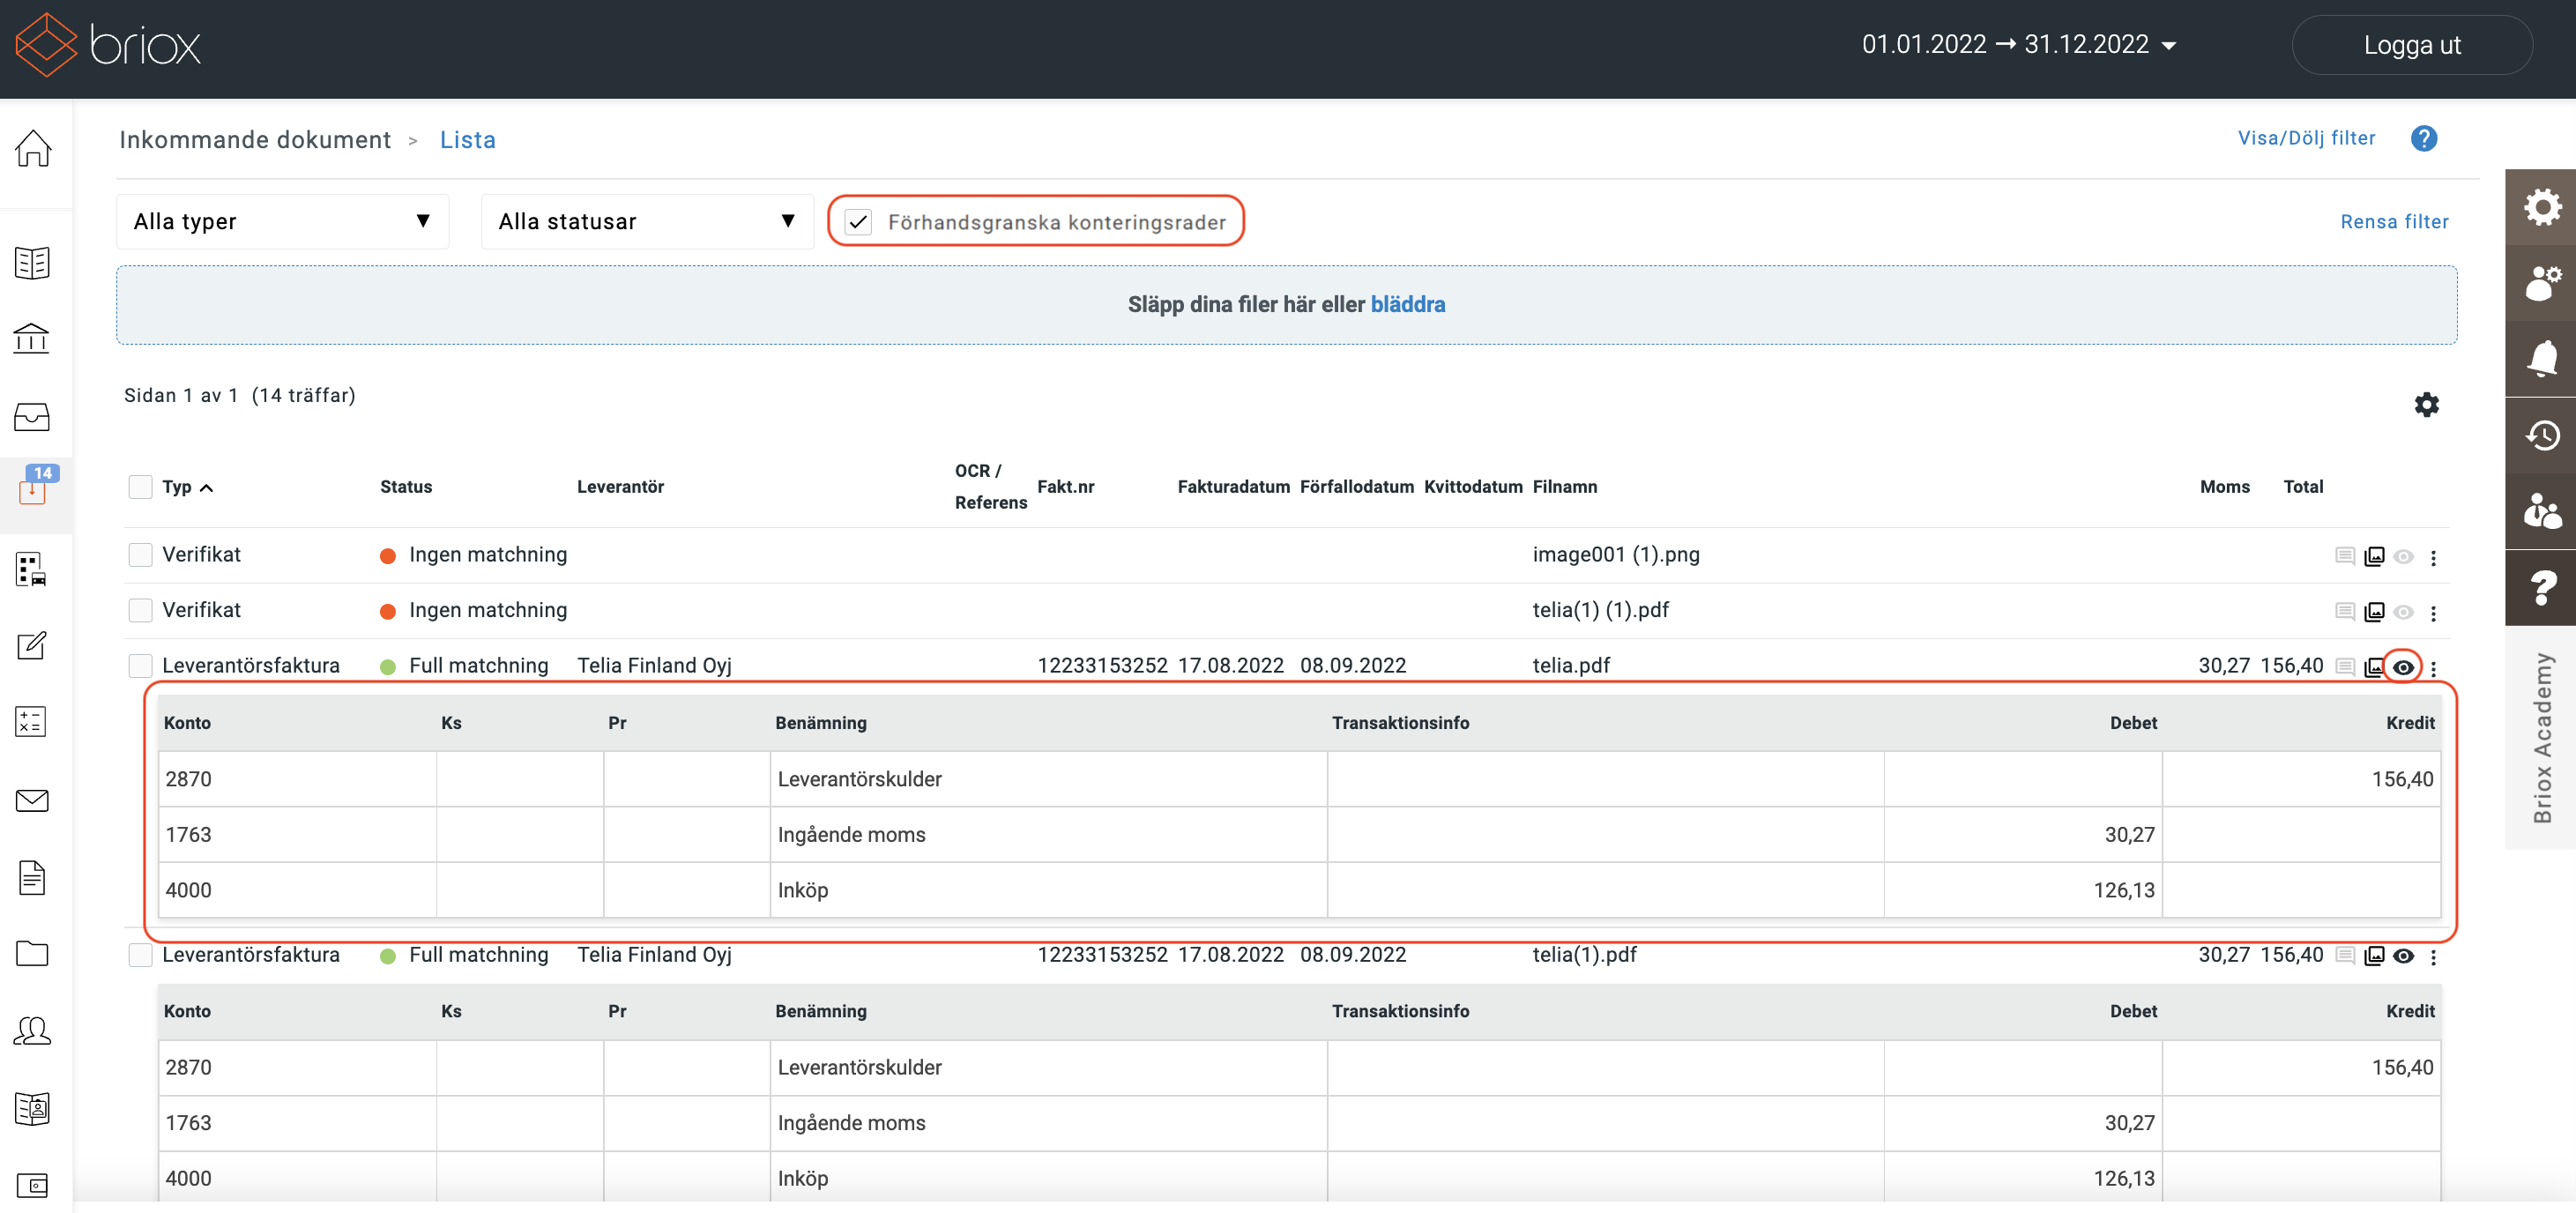This screenshot has width=2576, height=1213.
Task: Uncheck Förhandsgranska konteringsrader checkbox
Action: [858, 222]
